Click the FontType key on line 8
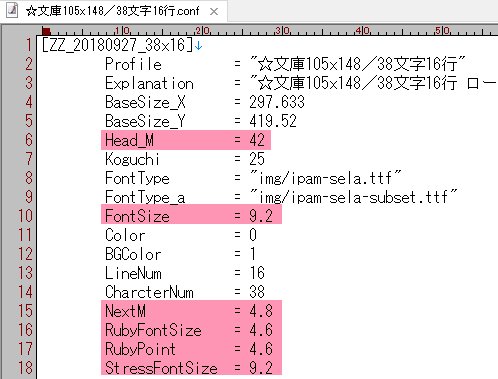This screenshot has width=498, height=379. [x=137, y=178]
